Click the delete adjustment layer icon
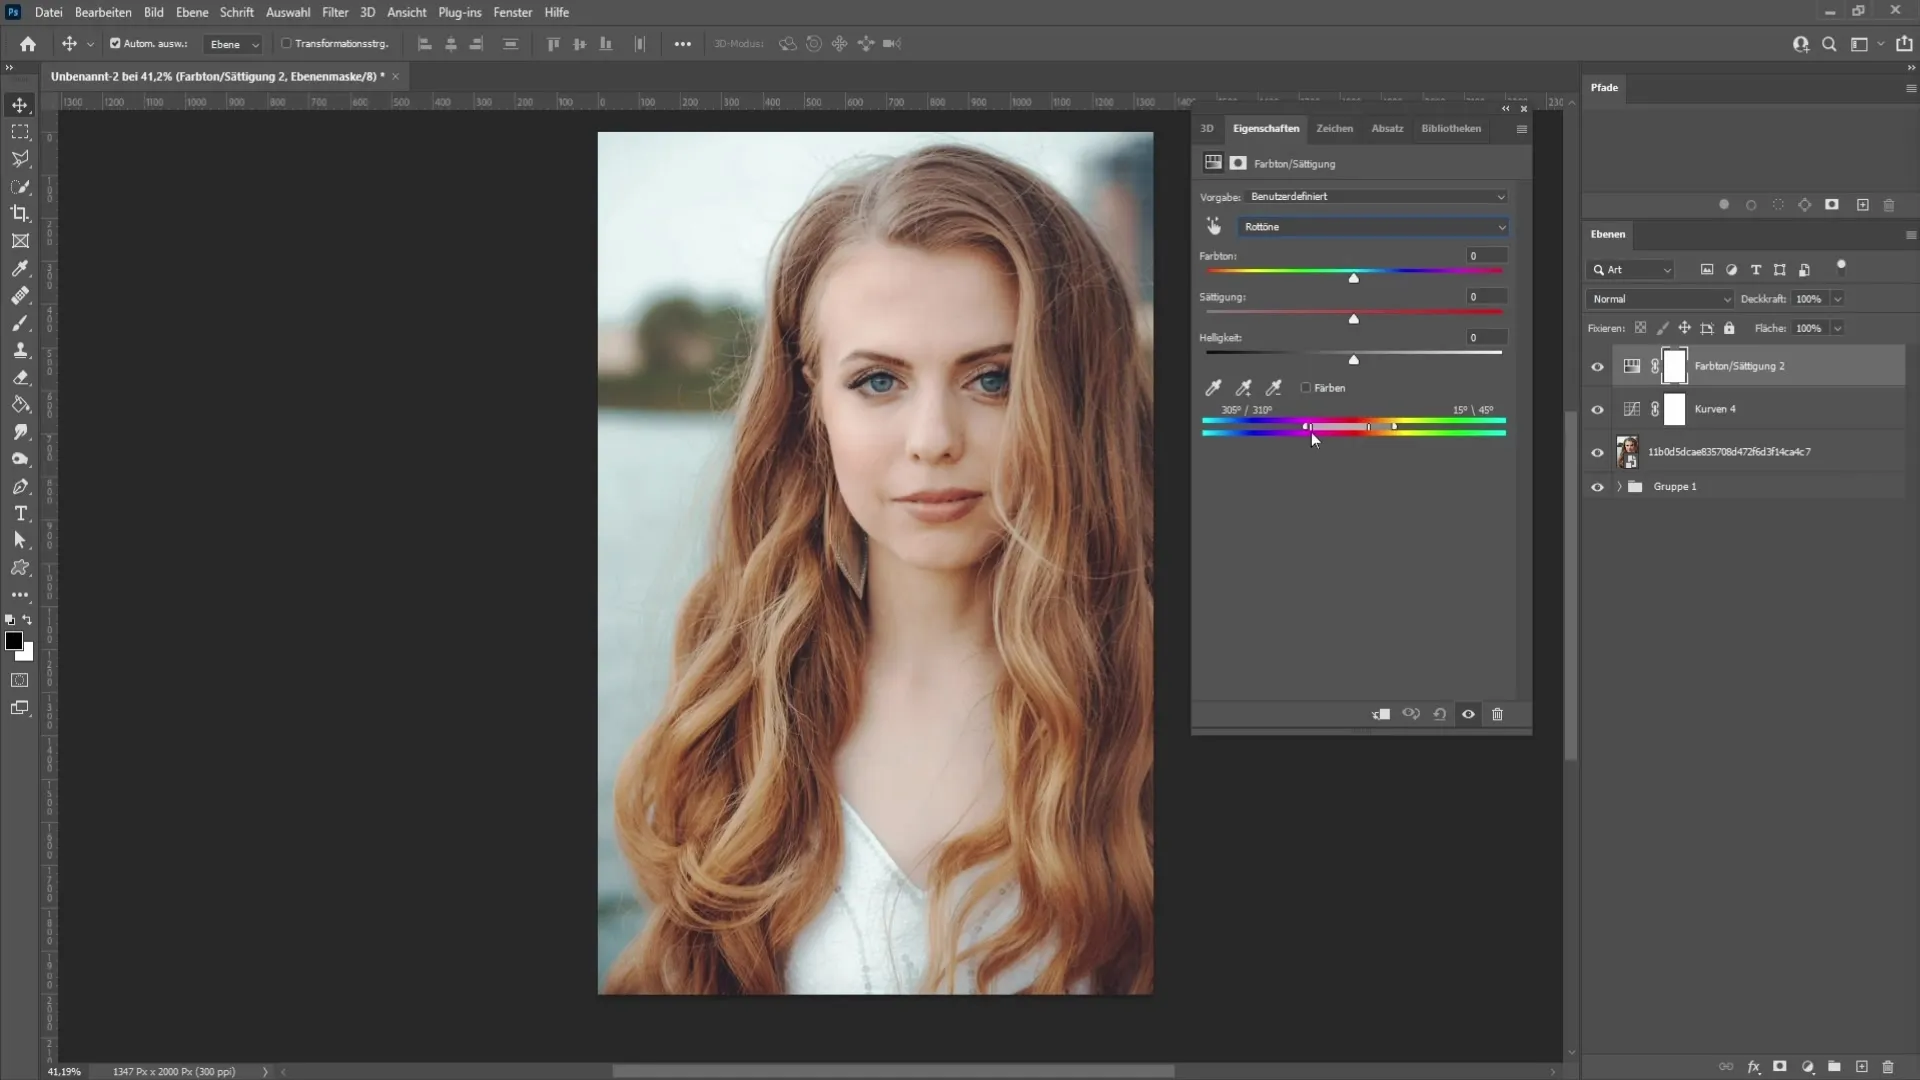The image size is (1920, 1080). pyautogui.click(x=1498, y=713)
